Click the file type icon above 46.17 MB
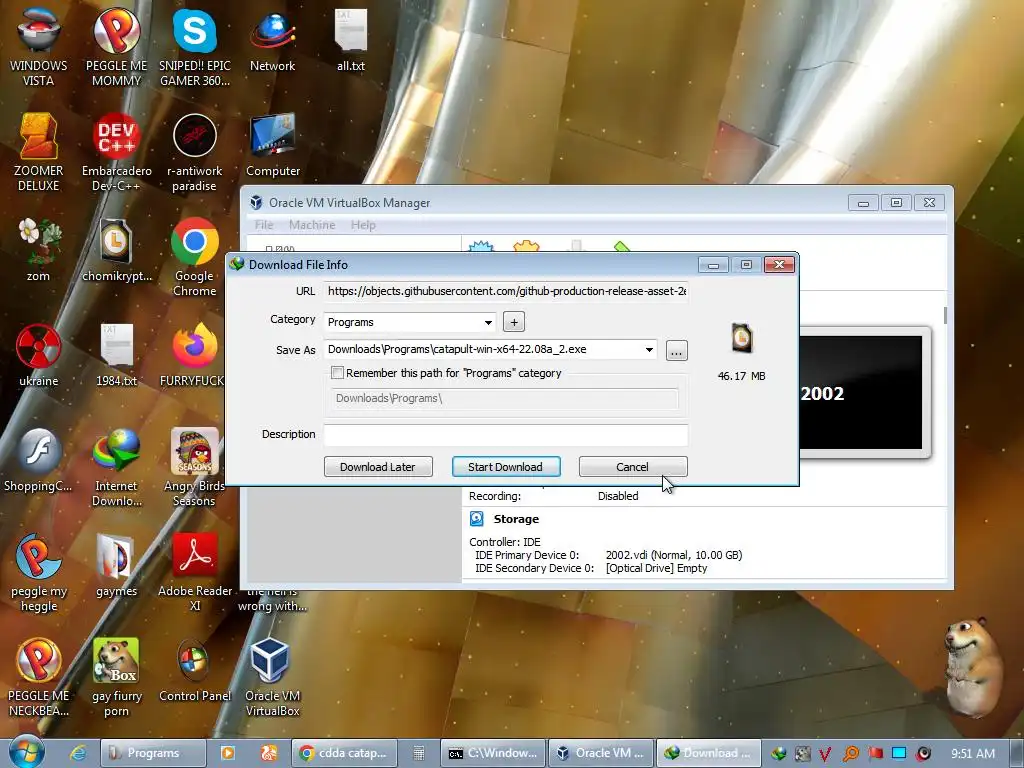1024x768 pixels. pyautogui.click(x=742, y=338)
